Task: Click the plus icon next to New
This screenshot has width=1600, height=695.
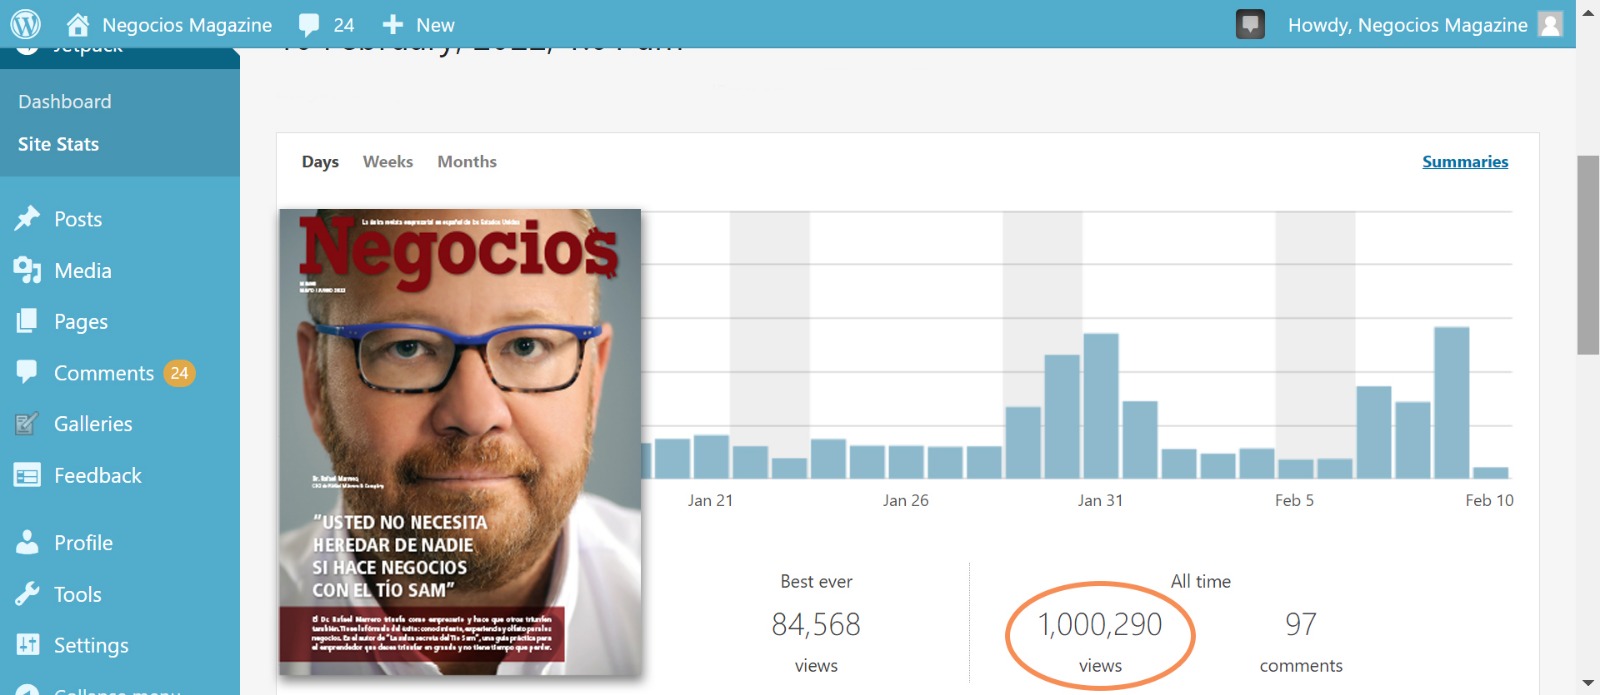Action: 393,24
